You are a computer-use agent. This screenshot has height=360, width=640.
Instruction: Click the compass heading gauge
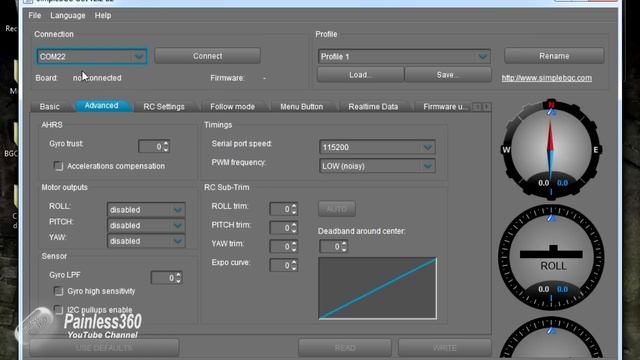pyautogui.click(x=551, y=149)
